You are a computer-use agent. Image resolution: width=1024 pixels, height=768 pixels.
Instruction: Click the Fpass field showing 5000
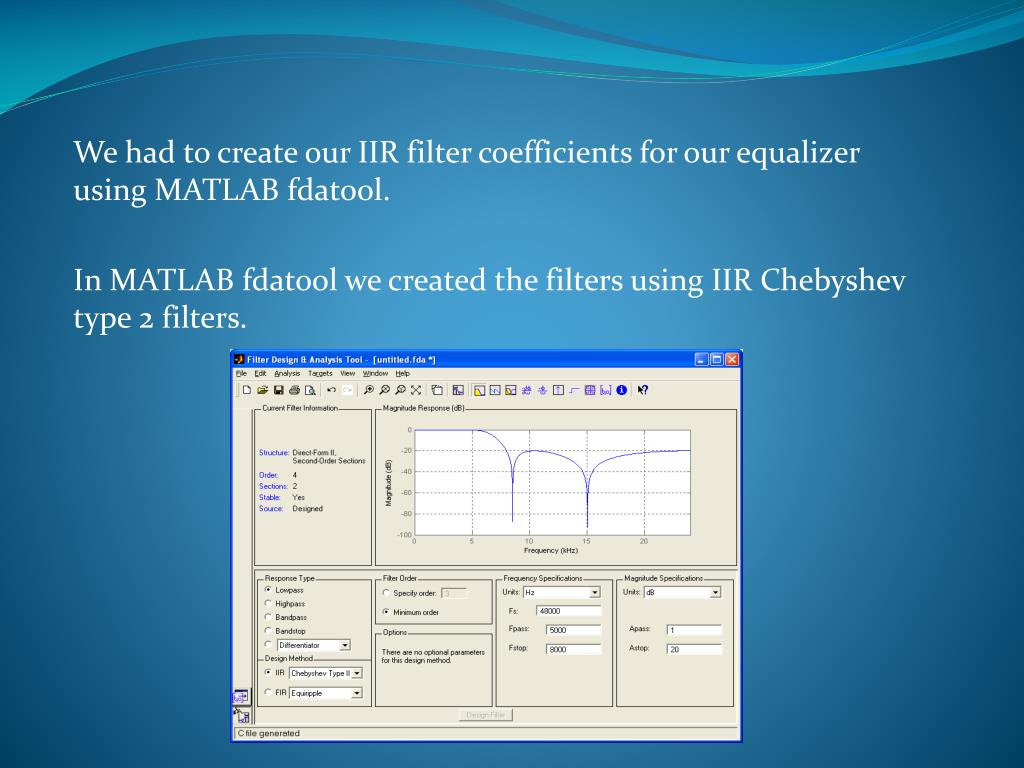tap(573, 630)
